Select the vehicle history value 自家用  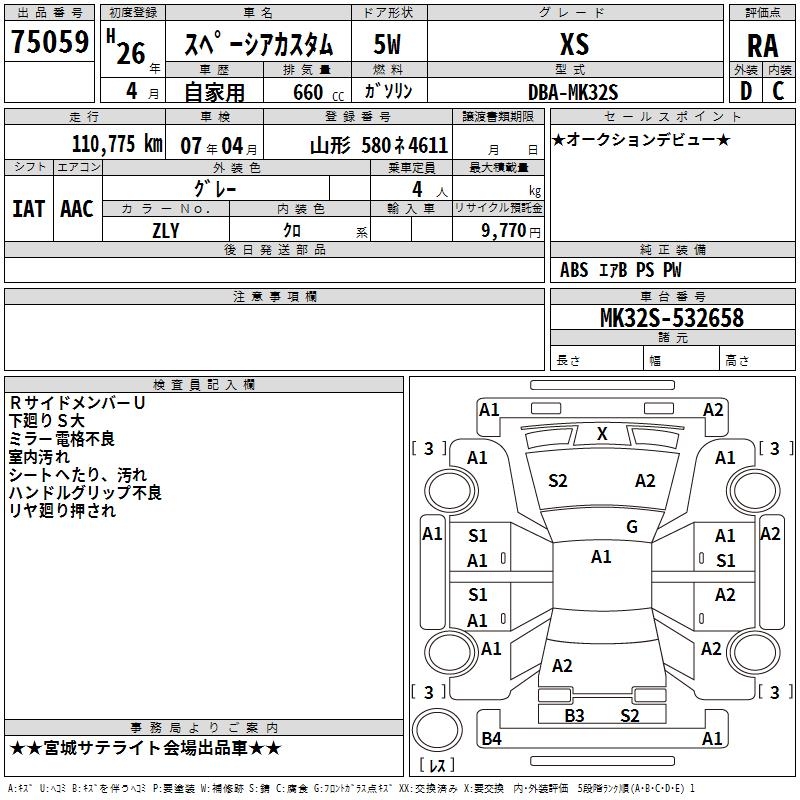click(x=214, y=92)
